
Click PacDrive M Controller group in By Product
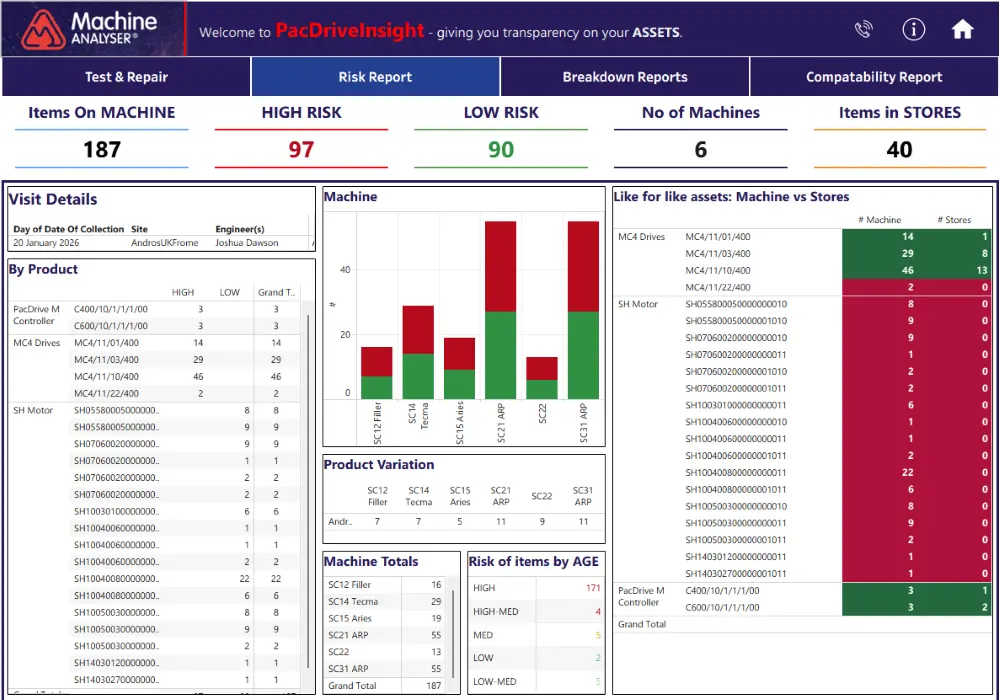[36, 315]
